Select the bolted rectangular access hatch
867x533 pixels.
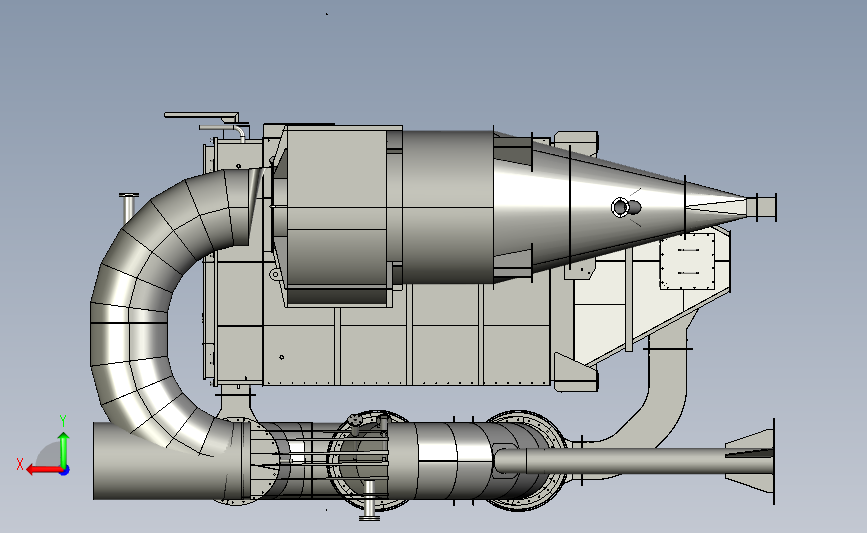coord(687,261)
